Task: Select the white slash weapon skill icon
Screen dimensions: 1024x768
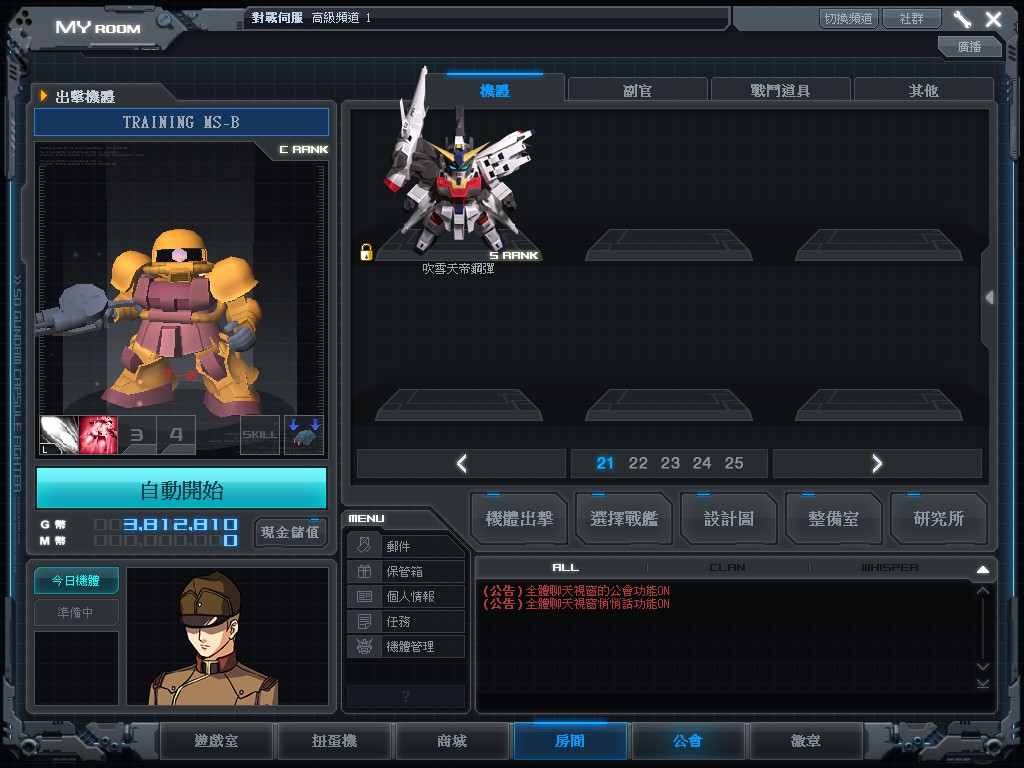Action: click(x=59, y=435)
